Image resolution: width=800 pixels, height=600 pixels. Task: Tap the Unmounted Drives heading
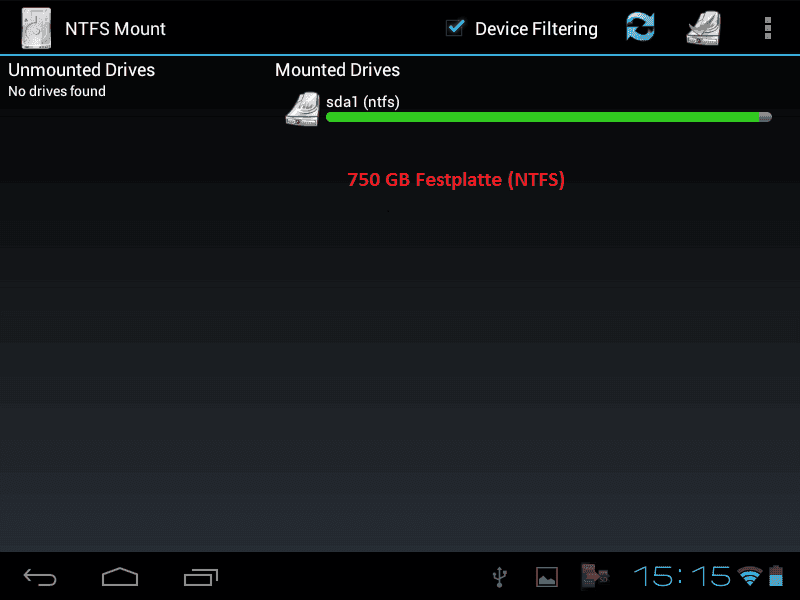click(82, 70)
